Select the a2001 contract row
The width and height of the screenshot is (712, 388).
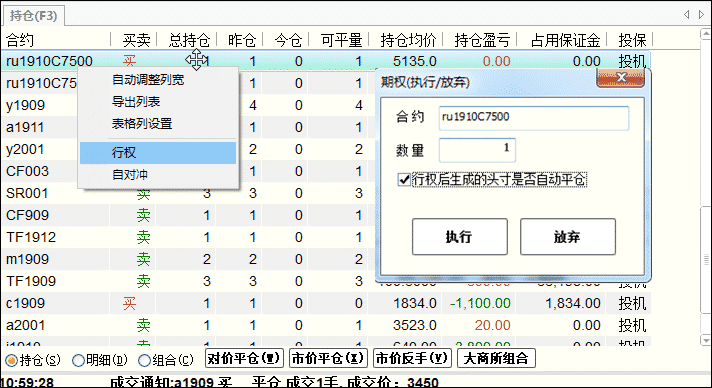326,325
